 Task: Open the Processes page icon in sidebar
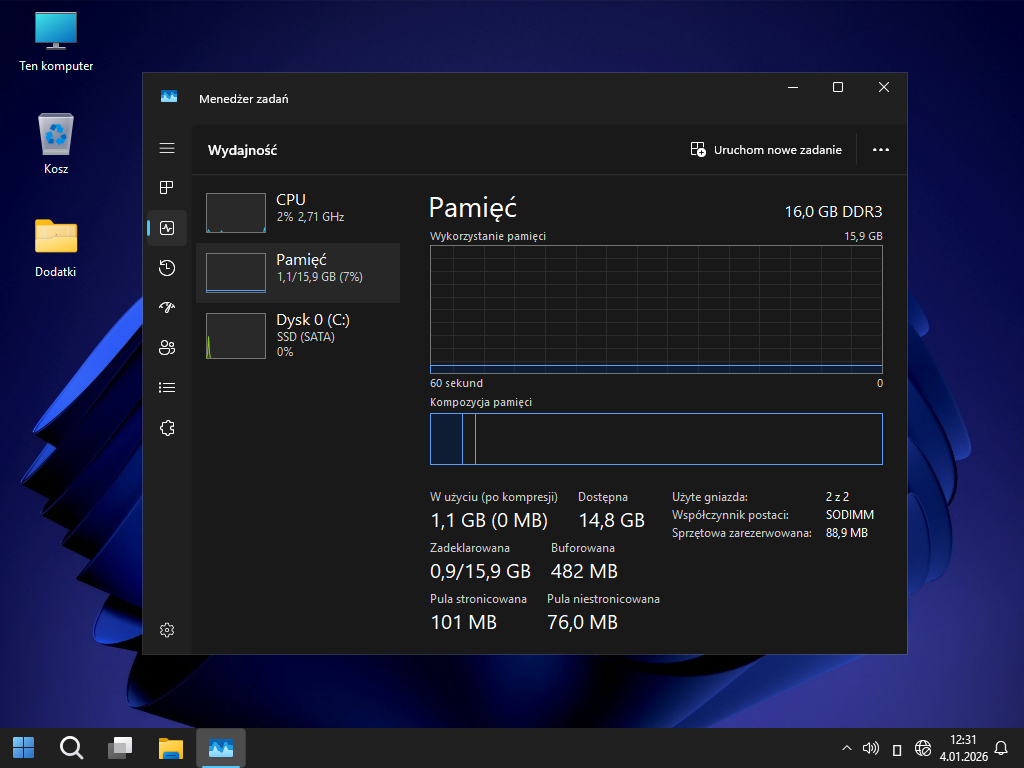(167, 188)
